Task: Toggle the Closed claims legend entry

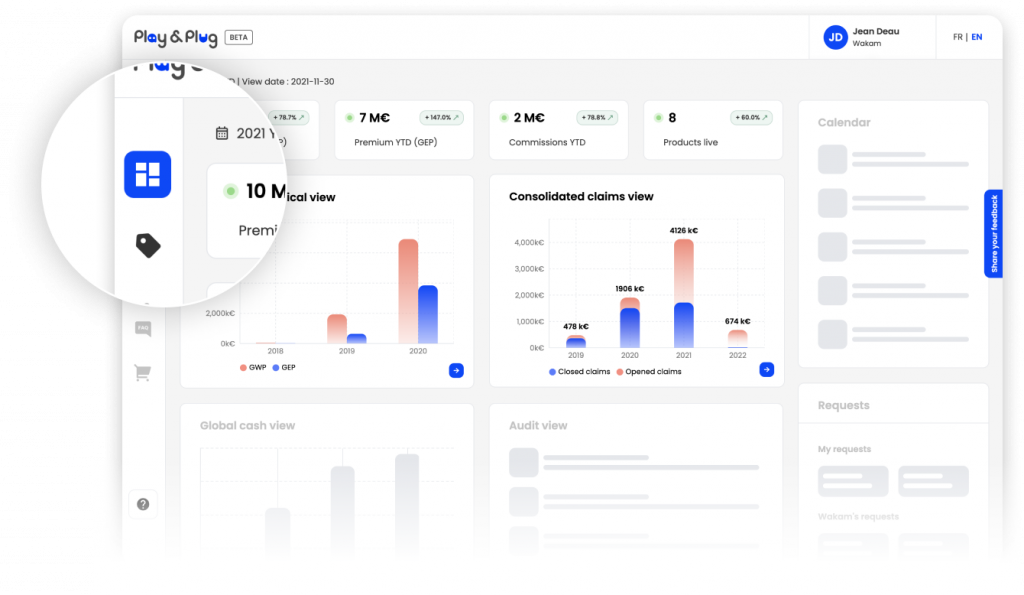Action: coord(579,372)
